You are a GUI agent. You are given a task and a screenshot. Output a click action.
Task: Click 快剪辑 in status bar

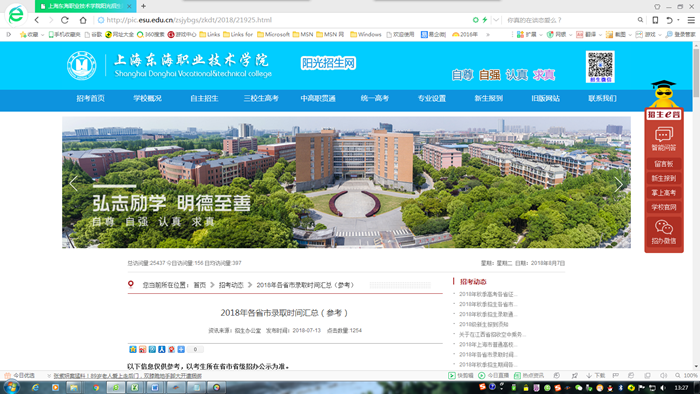[461, 376]
